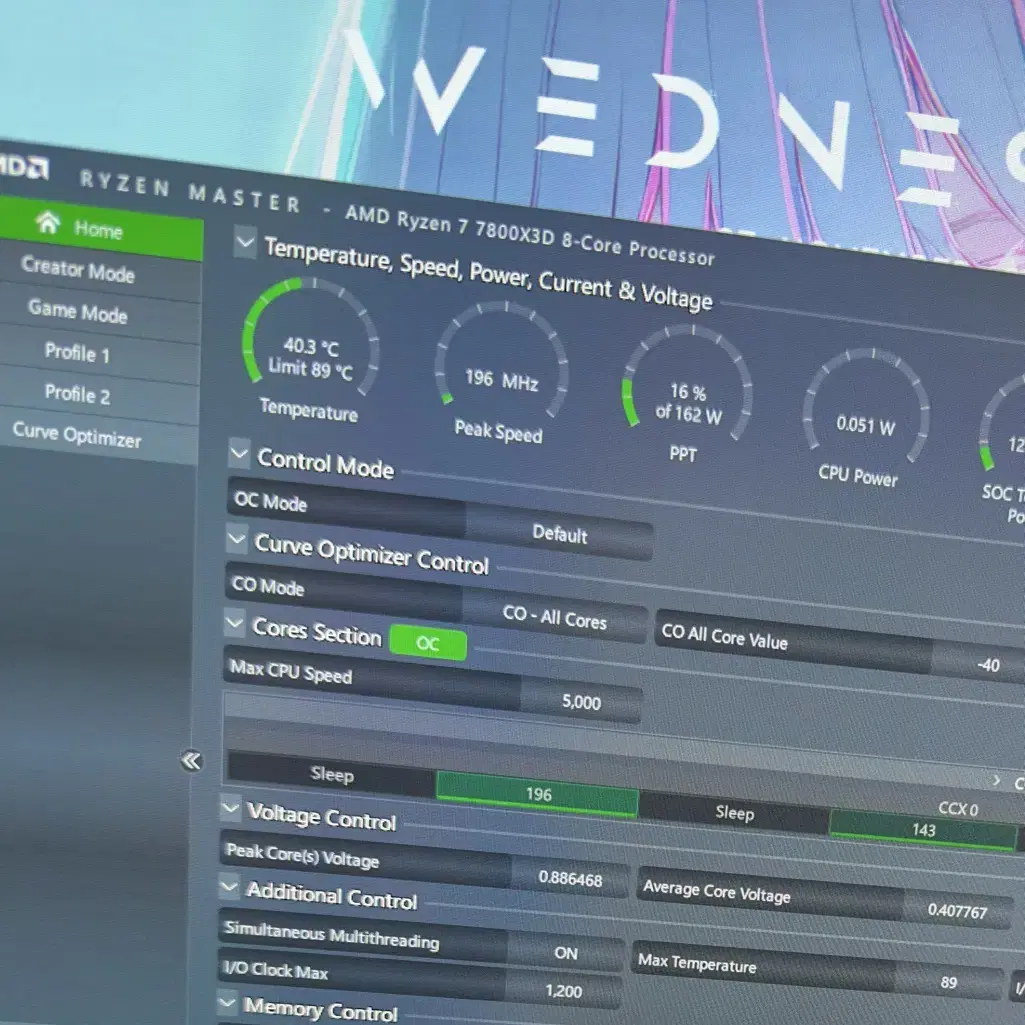Screen dimensions: 1025x1025
Task: Click the 'OC Mode' label
Action: pyautogui.click(x=271, y=501)
